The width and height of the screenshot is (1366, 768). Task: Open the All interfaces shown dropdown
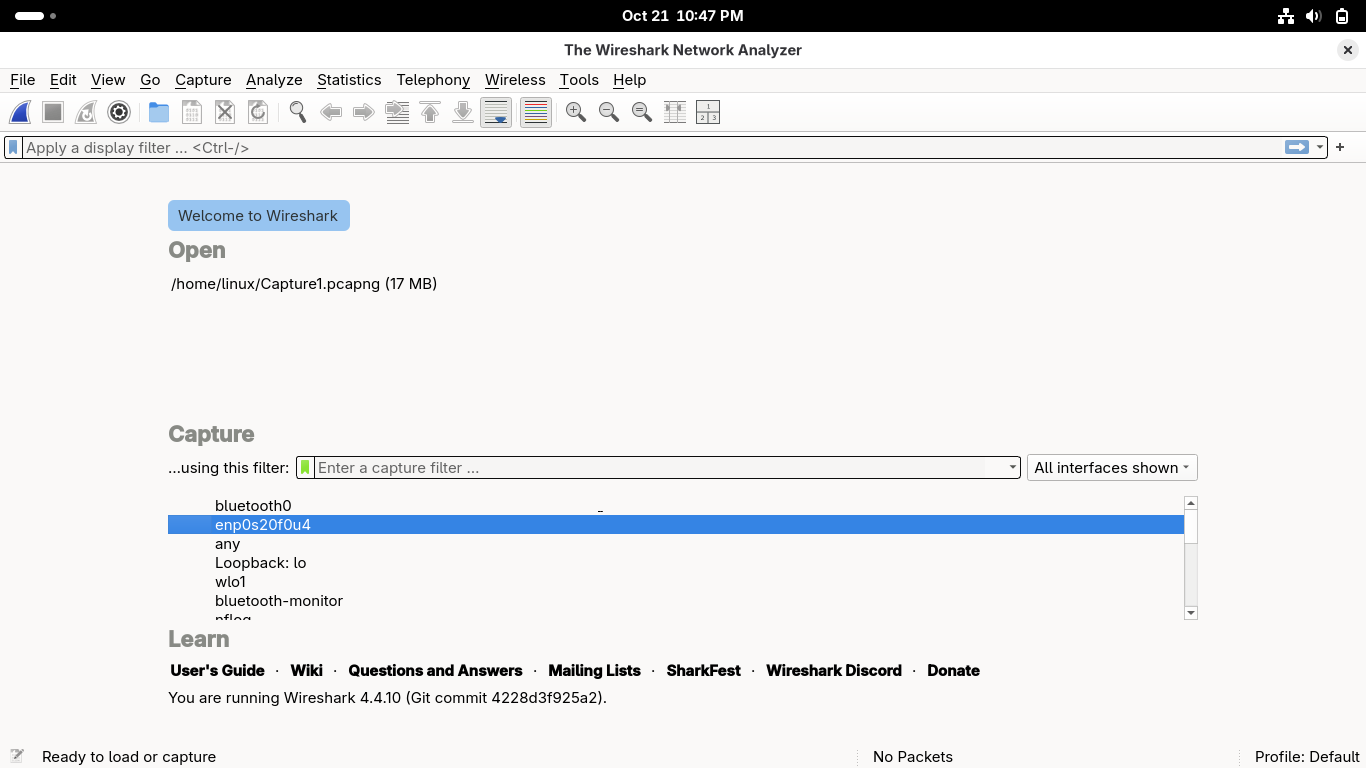coord(1111,468)
